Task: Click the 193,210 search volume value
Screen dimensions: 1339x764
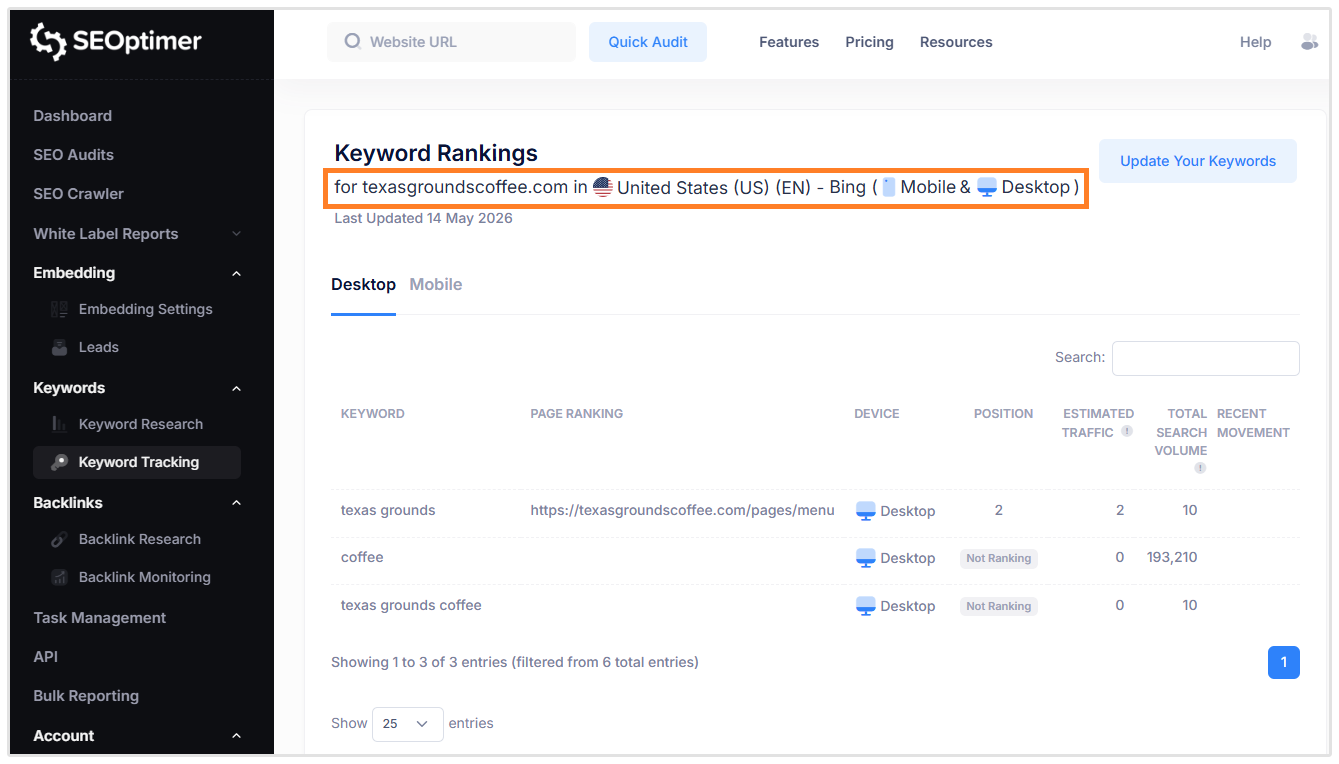Action: 1172,557
